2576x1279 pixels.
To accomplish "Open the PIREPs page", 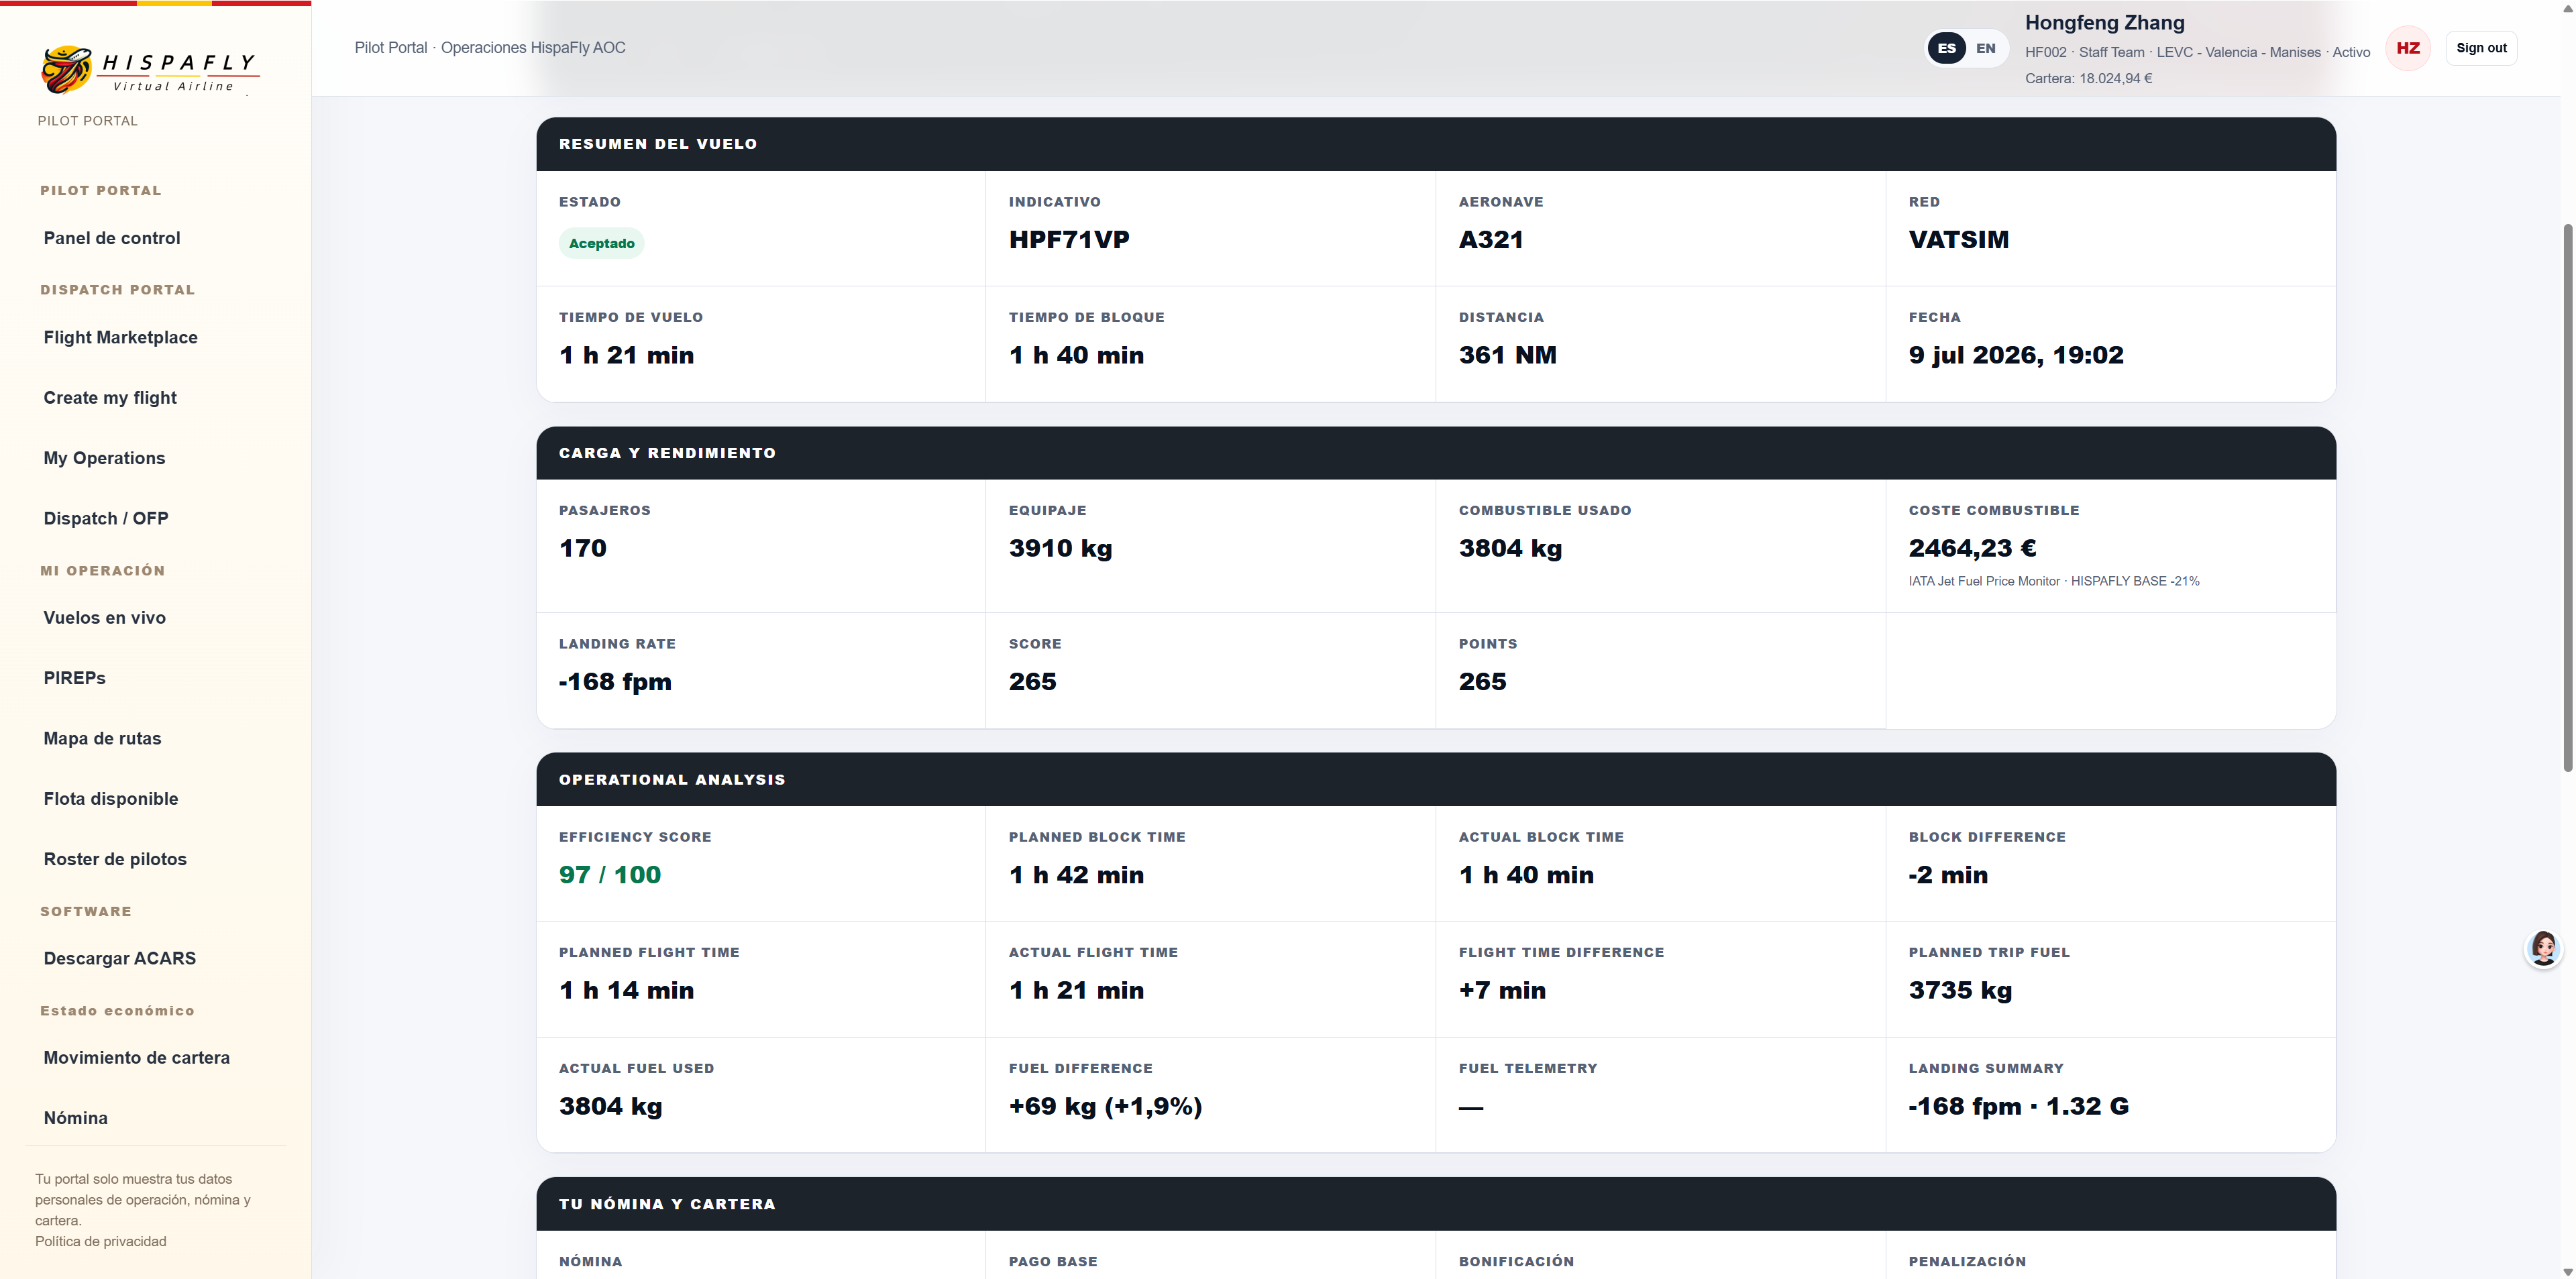I will tap(74, 678).
